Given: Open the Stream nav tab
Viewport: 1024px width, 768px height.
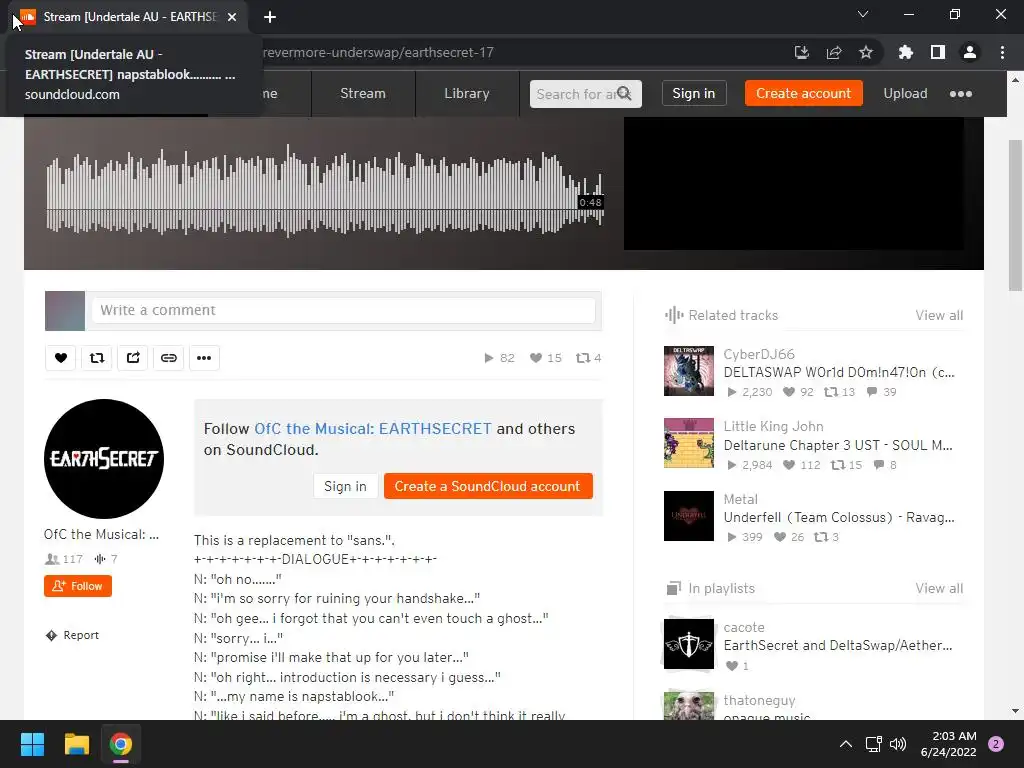Looking at the screenshot, I should pos(363,93).
